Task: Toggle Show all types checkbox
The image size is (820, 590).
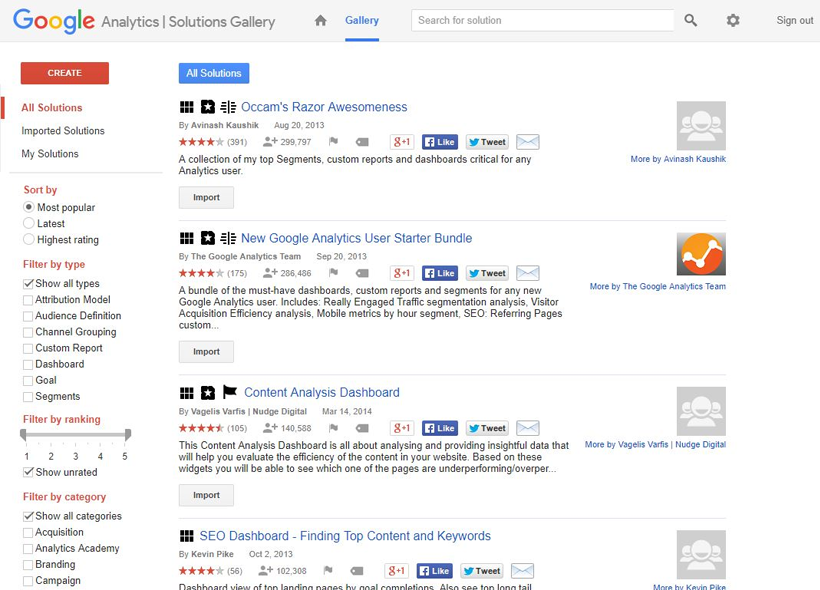Action: pos(28,283)
